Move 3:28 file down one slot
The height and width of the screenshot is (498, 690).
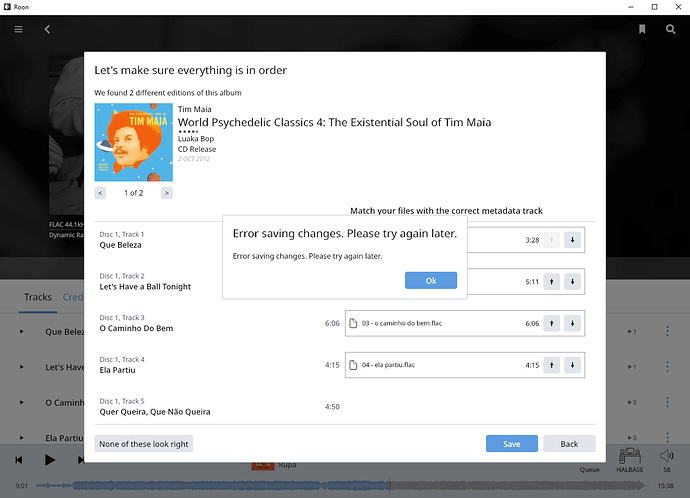tap(572, 240)
